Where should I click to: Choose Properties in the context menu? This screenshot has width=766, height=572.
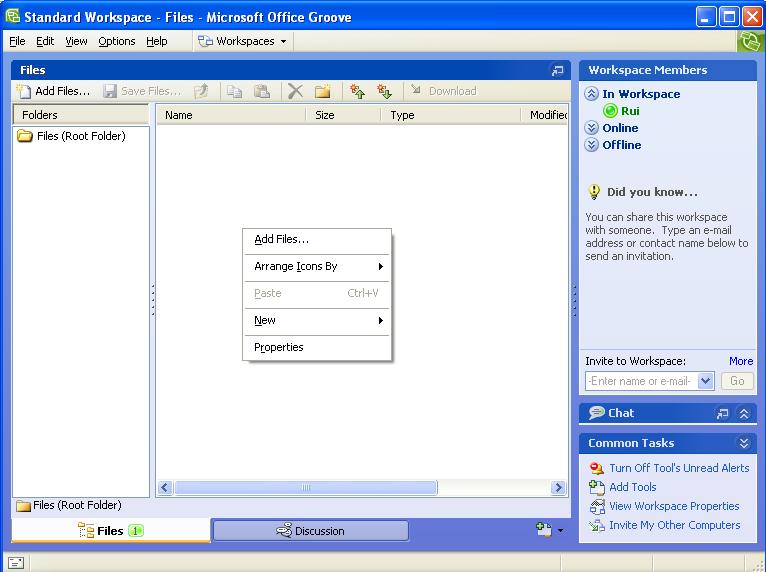click(x=317, y=347)
